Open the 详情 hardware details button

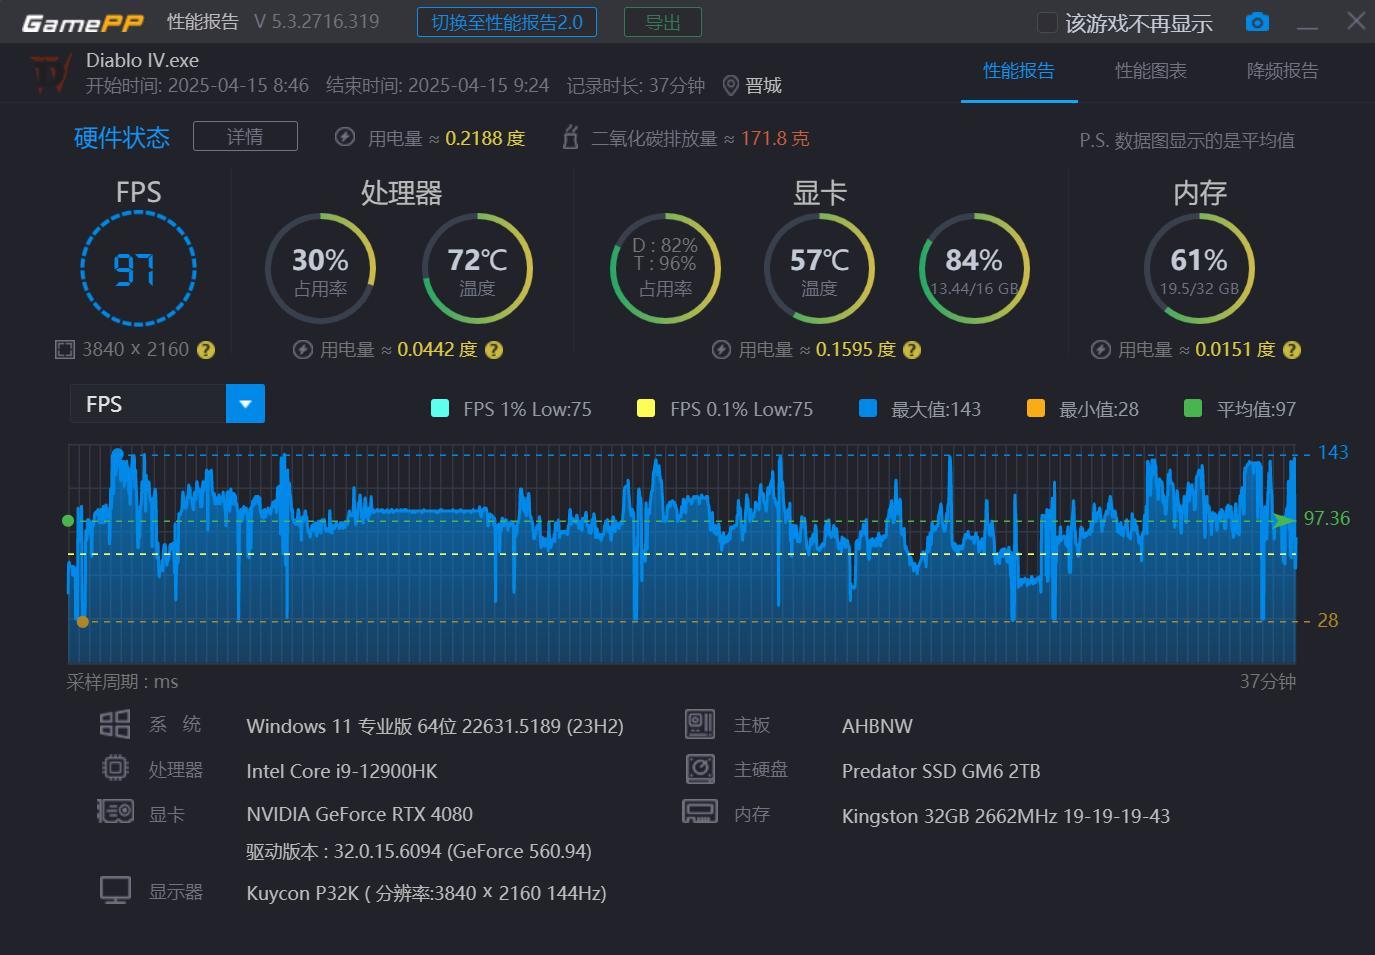[x=245, y=136]
